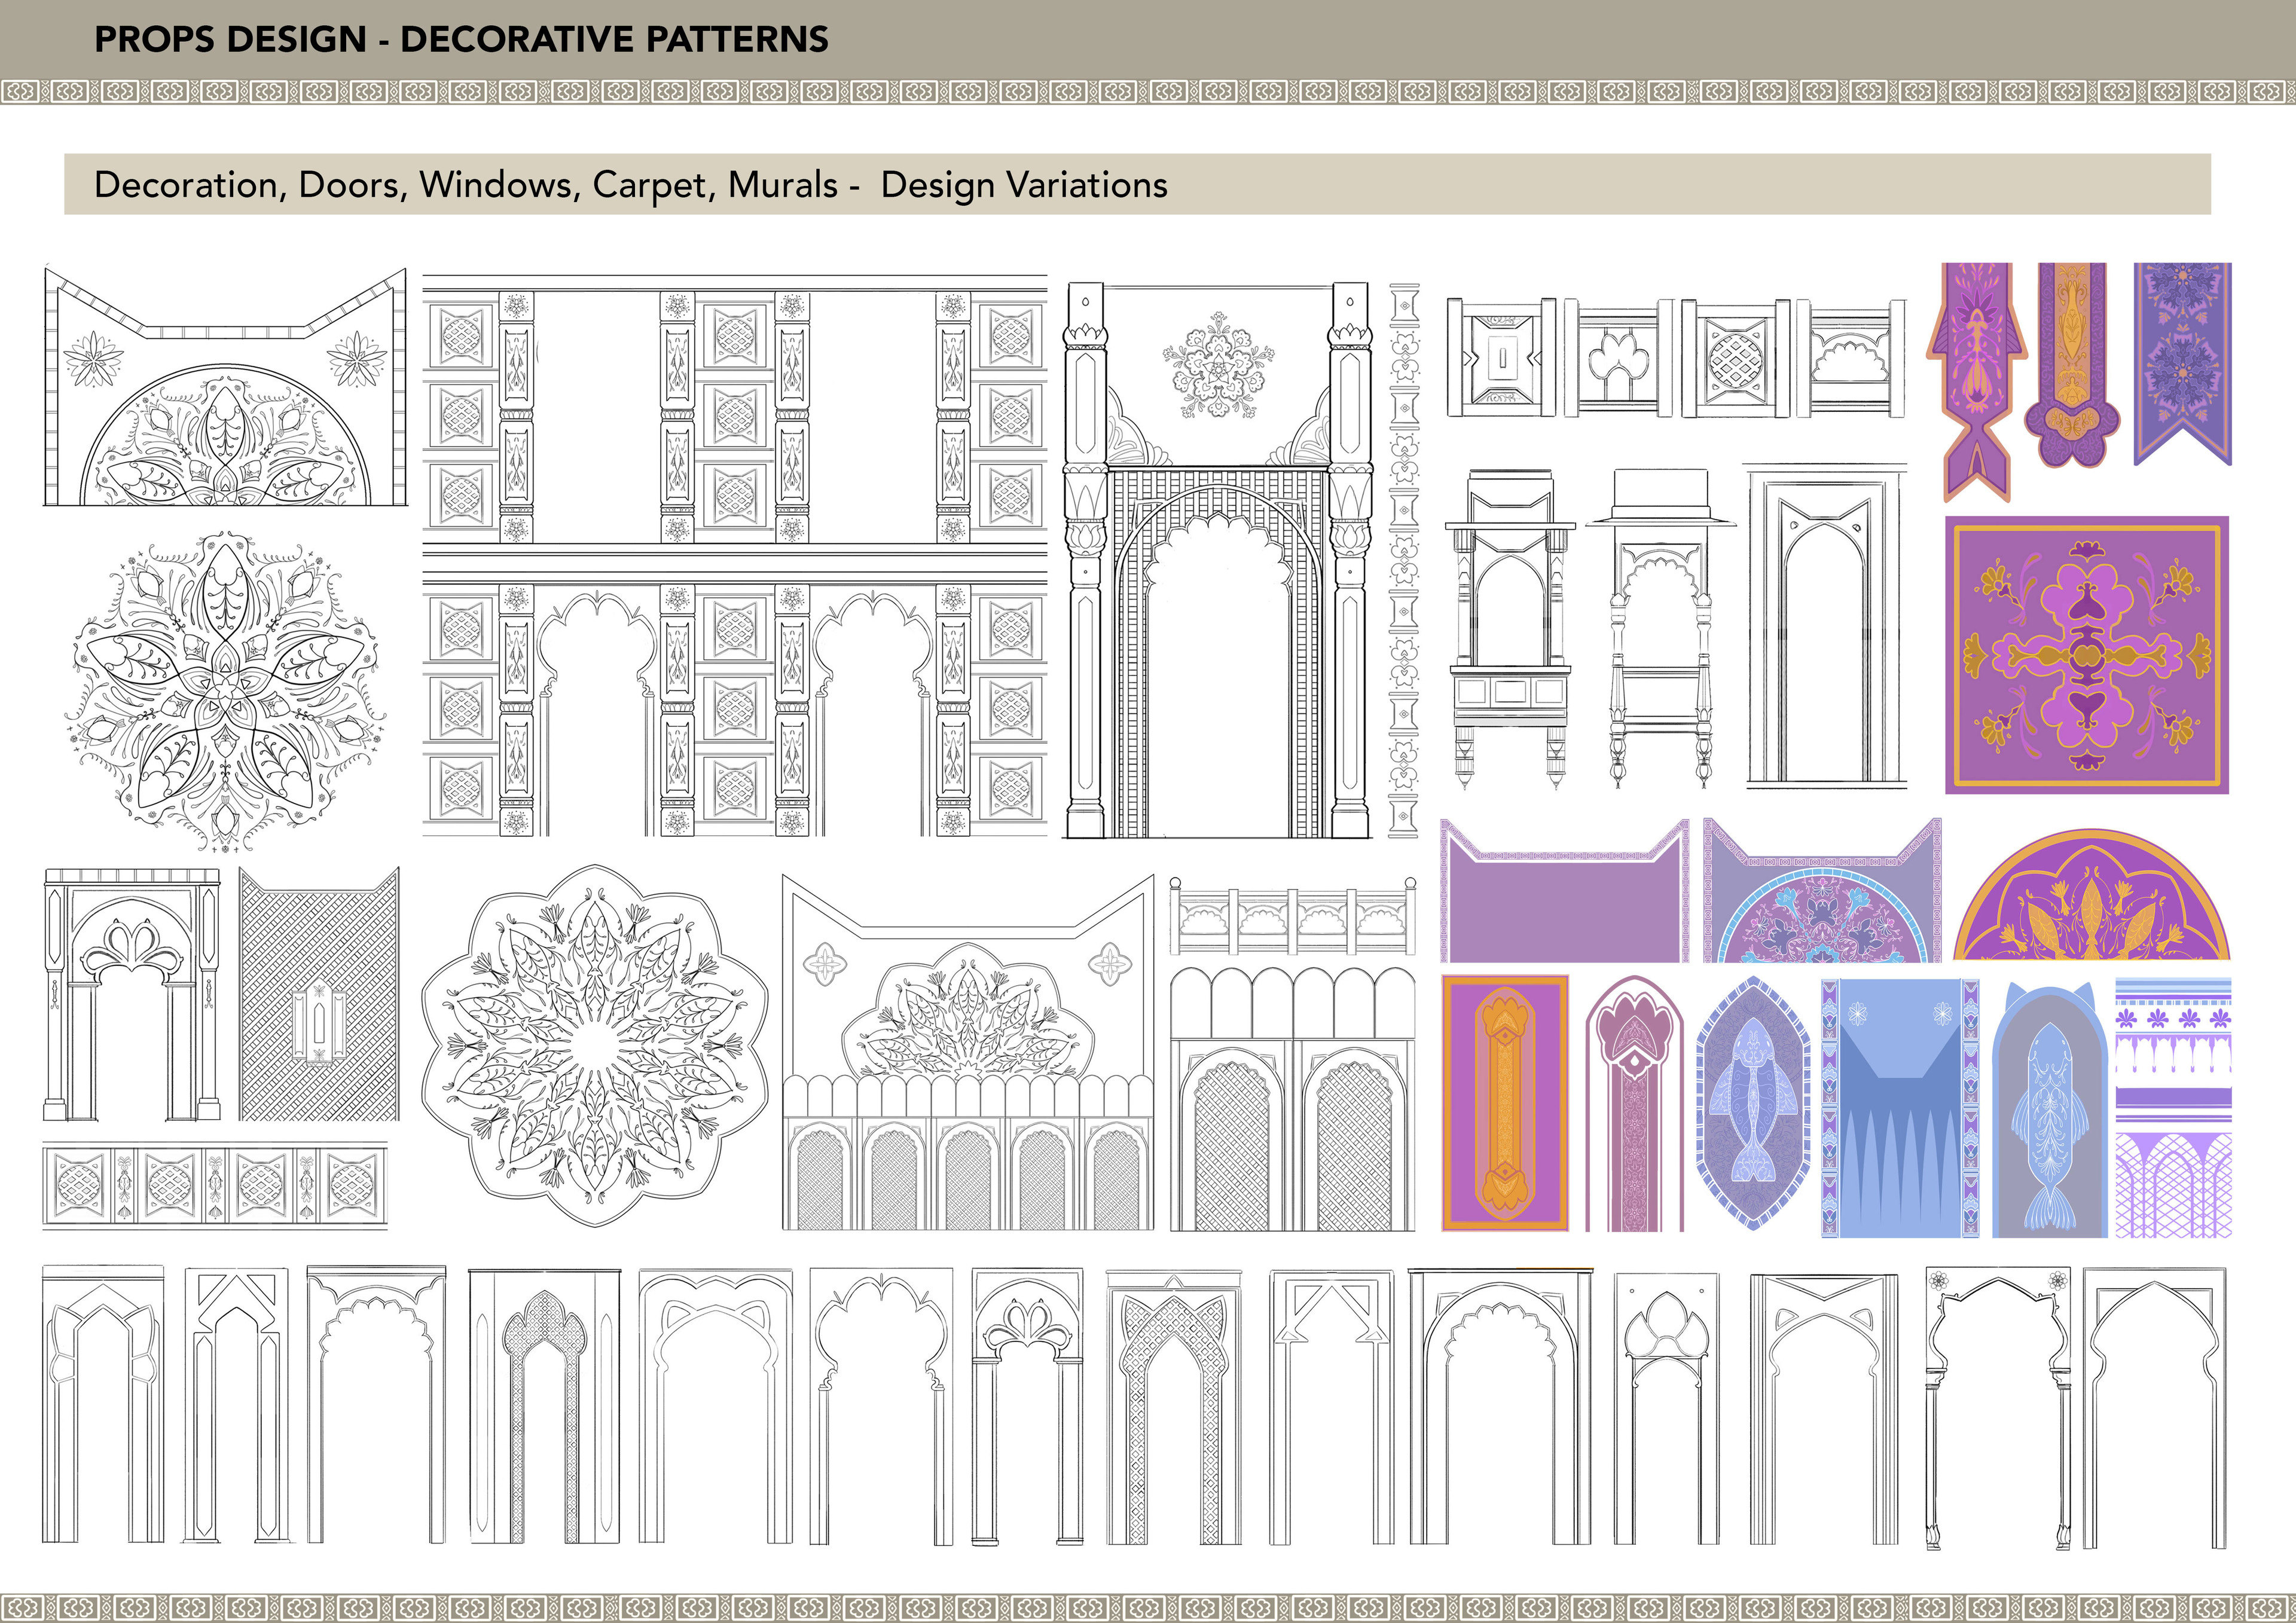Screen dimensions: 2296x1623
Task: Pick the bottom-row lobed arch with curled sides
Action: 881,1408
